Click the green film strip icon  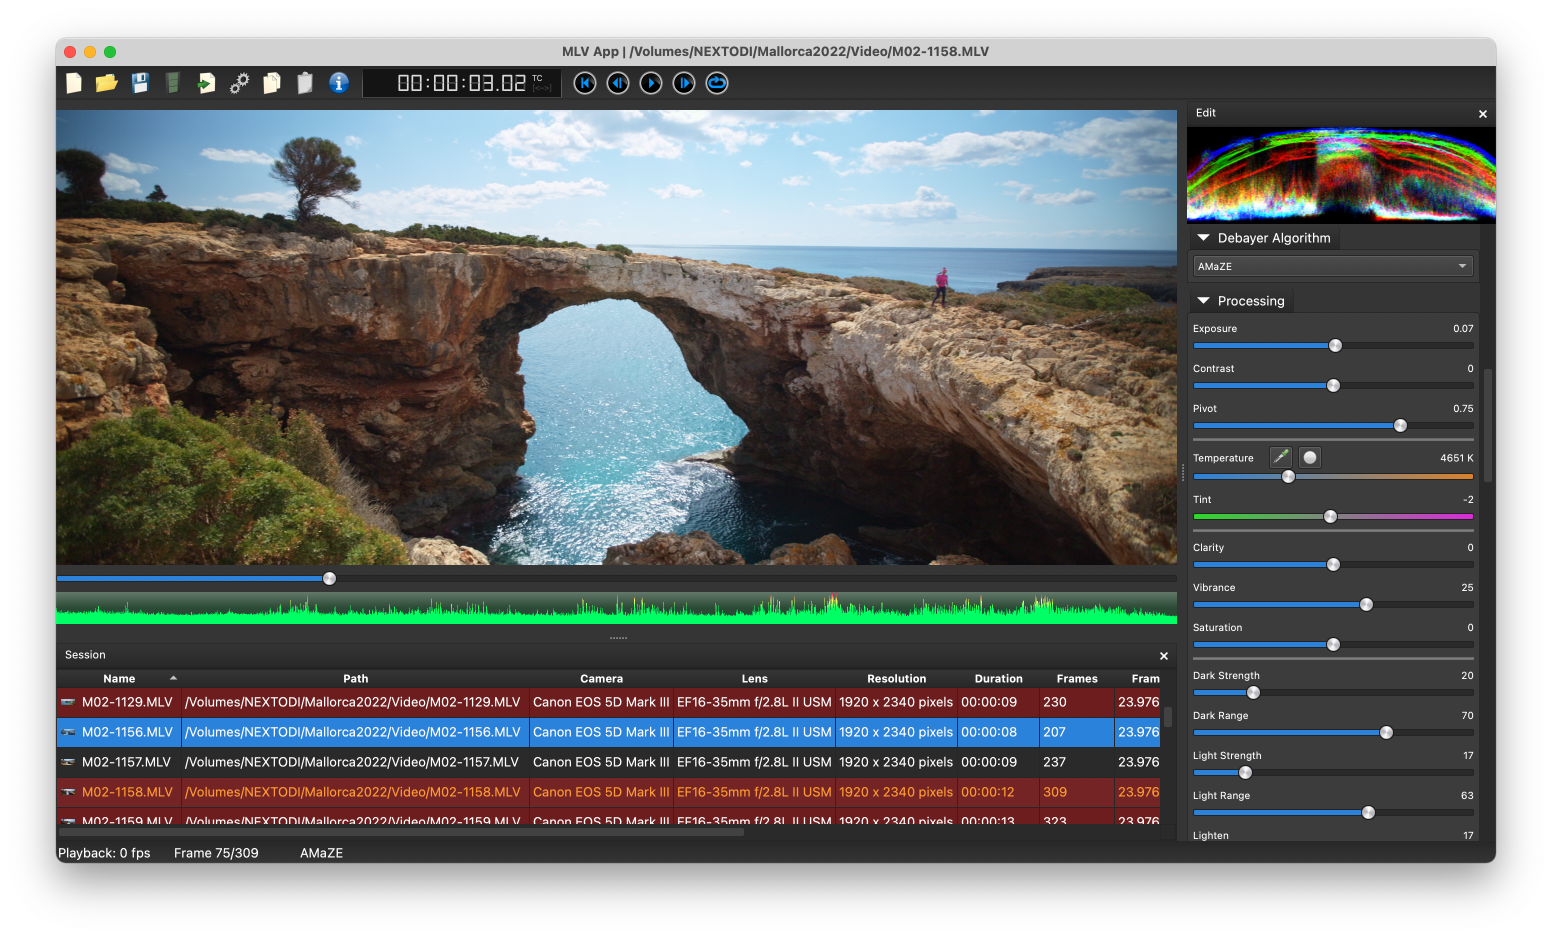pos(173,83)
